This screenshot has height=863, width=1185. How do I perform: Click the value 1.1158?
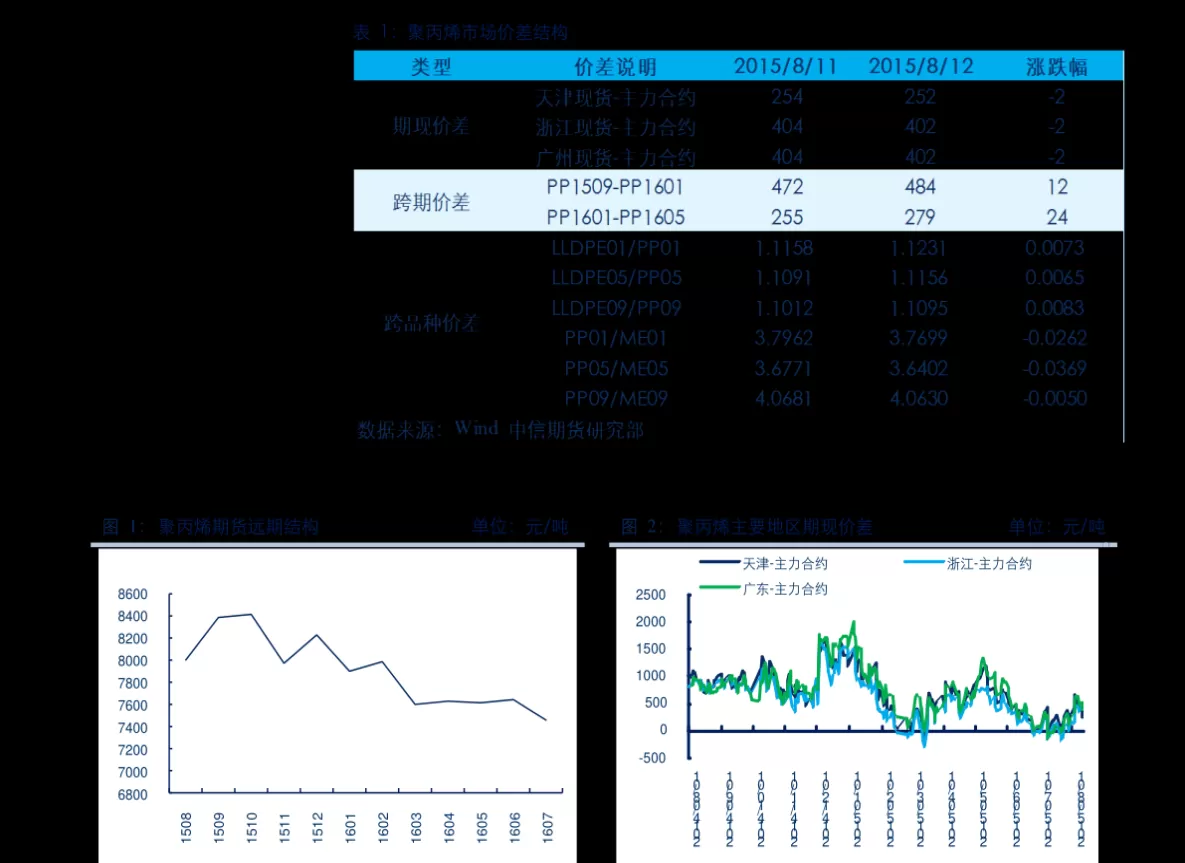pos(784,248)
